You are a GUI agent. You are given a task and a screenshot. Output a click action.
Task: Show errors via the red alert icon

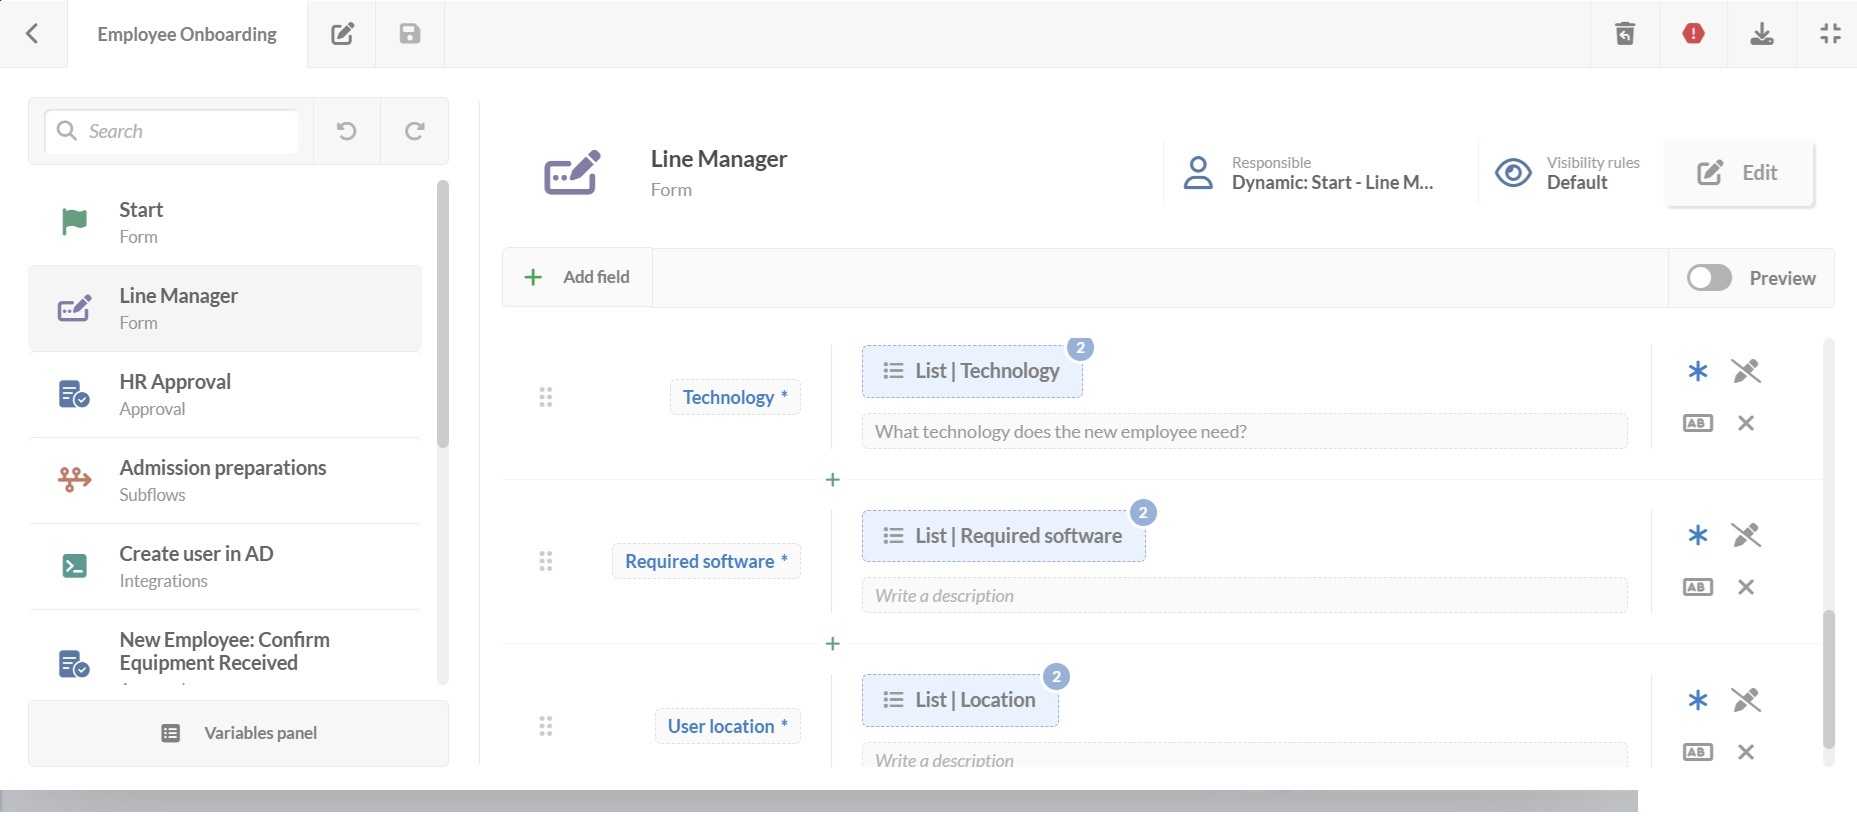click(x=1693, y=34)
